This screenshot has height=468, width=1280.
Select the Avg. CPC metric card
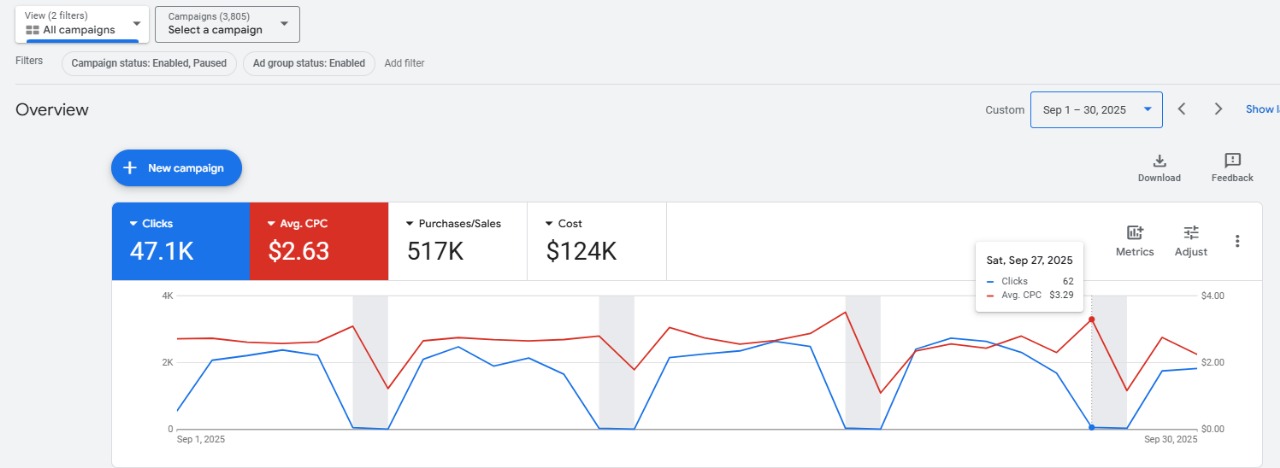pyautogui.click(x=318, y=241)
